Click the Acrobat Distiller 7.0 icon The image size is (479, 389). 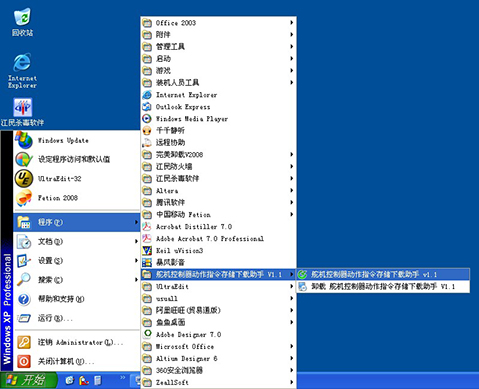pos(147,227)
